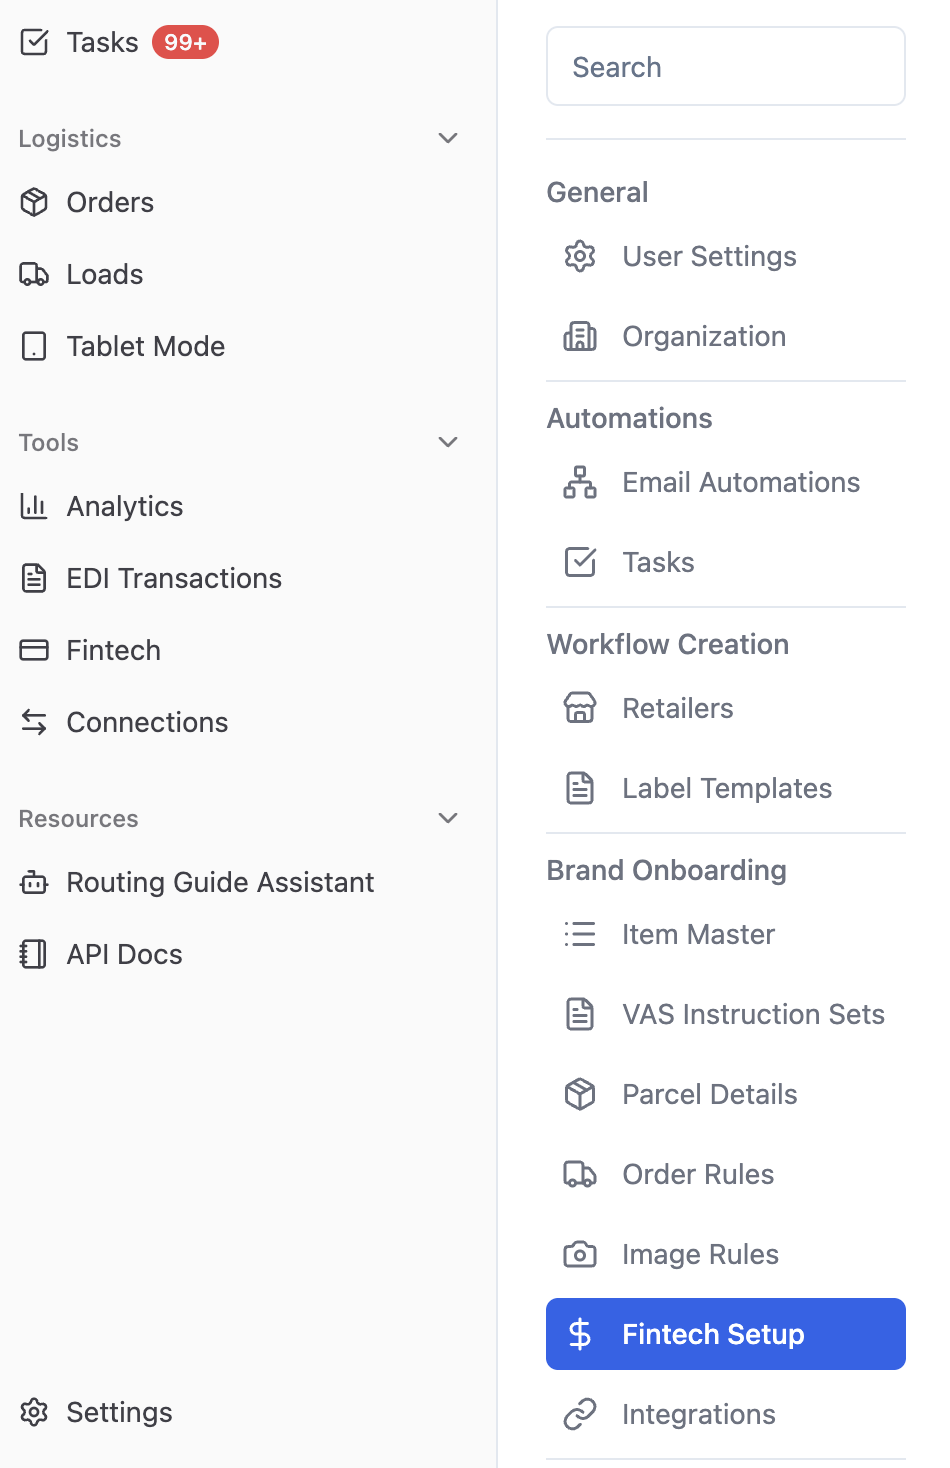
Task: Click the Order Rules truck icon
Action: (x=580, y=1174)
